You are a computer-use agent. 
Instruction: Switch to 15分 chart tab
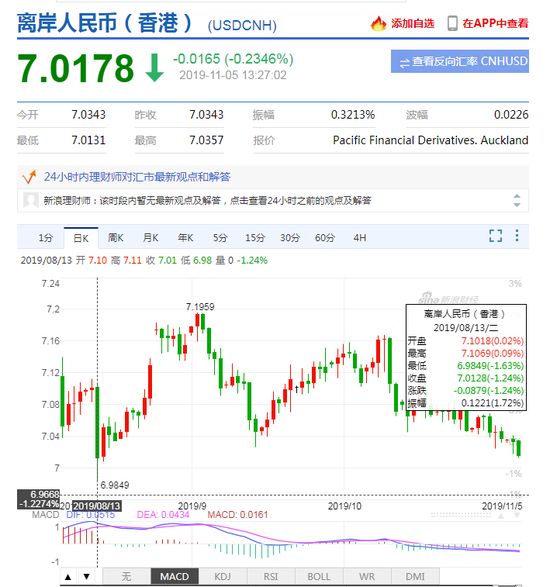point(255,238)
